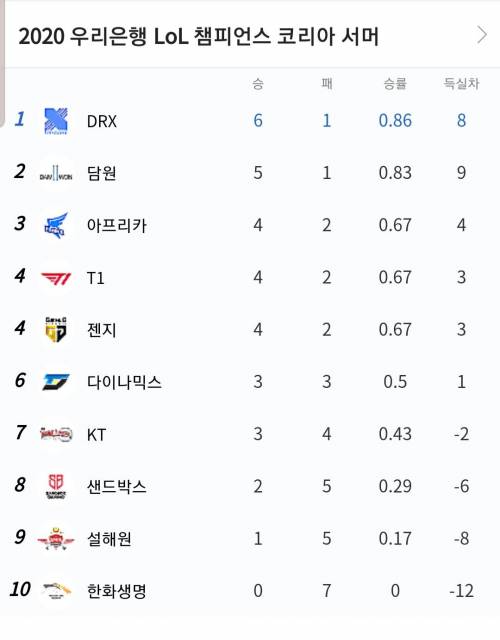This screenshot has height=640, width=500.
Task: Open the 샌드박스 team name
Action: (117, 487)
